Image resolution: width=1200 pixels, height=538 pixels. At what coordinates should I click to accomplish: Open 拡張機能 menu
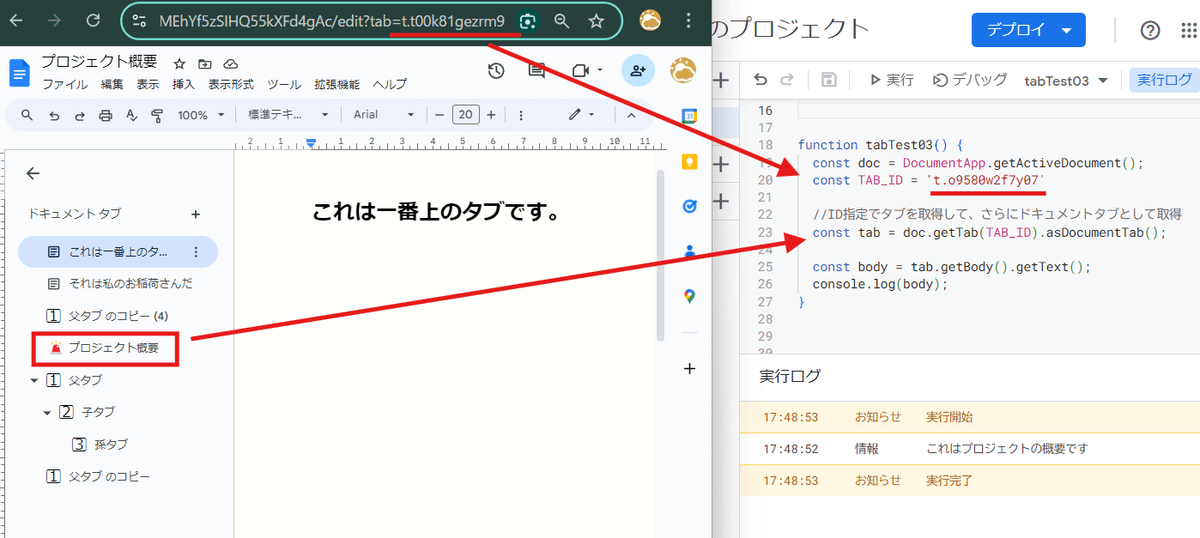(x=337, y=84)
